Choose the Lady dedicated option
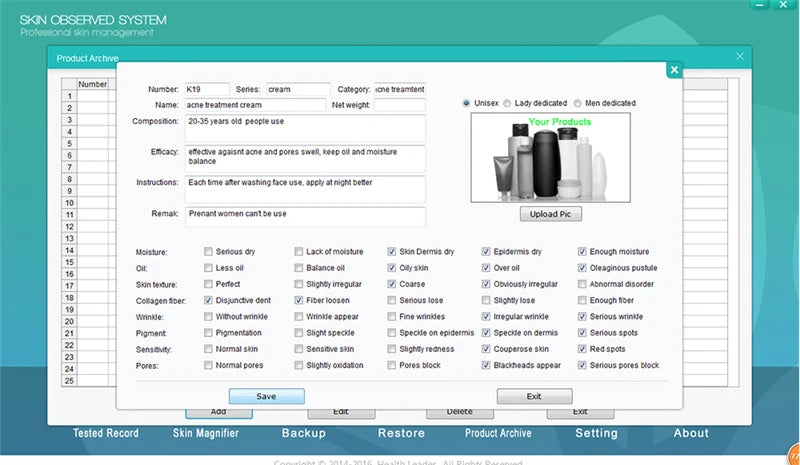The width and height of the screenshot is (800, 465). [x=507, y=103]
